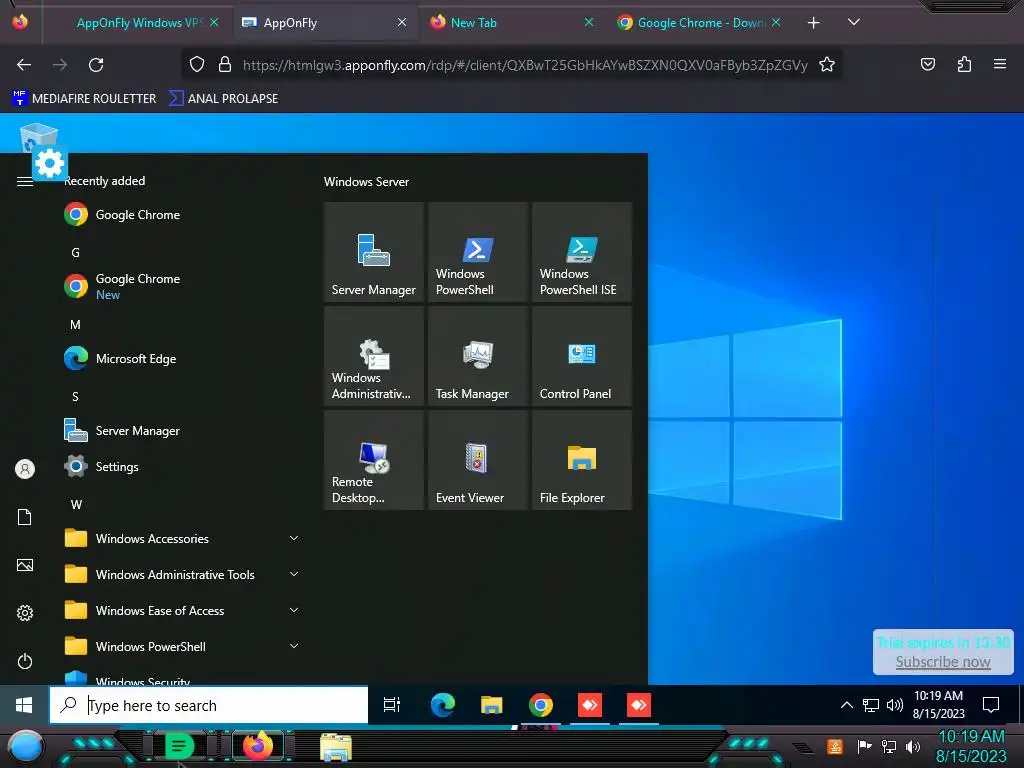Open the Firefox extensions button
The height and width of the screenshot is (768, 1024).
(964, 64)
